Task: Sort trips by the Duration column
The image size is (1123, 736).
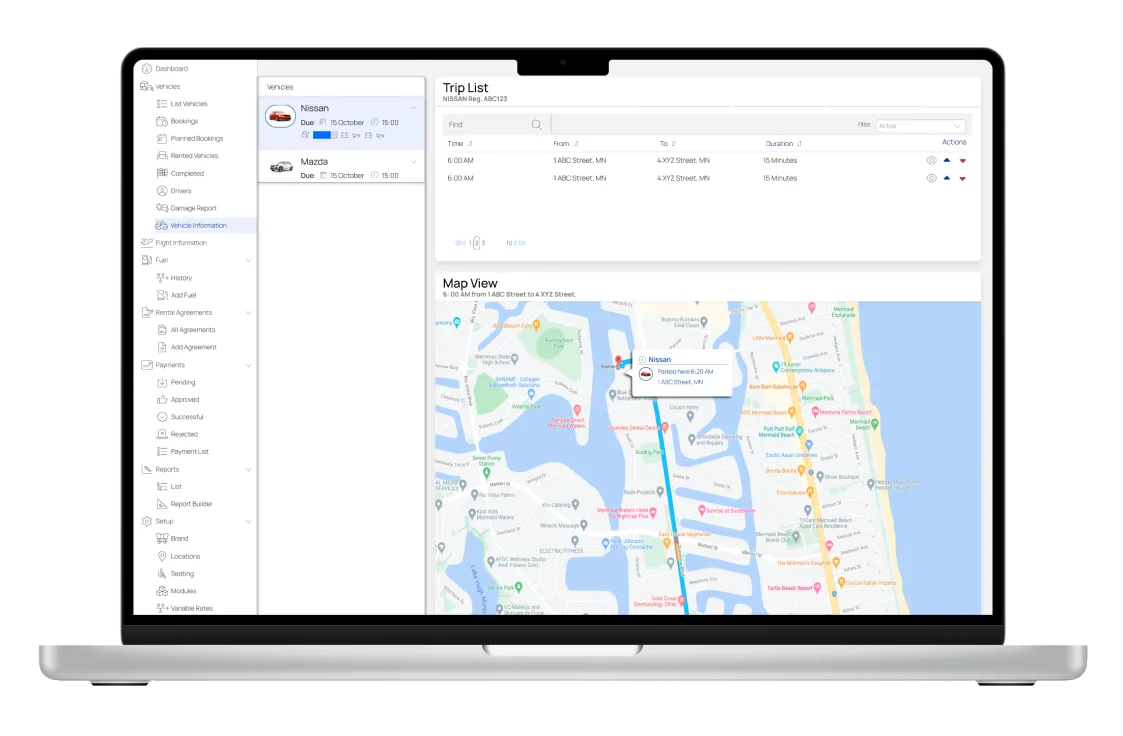Action: point(799,144)
